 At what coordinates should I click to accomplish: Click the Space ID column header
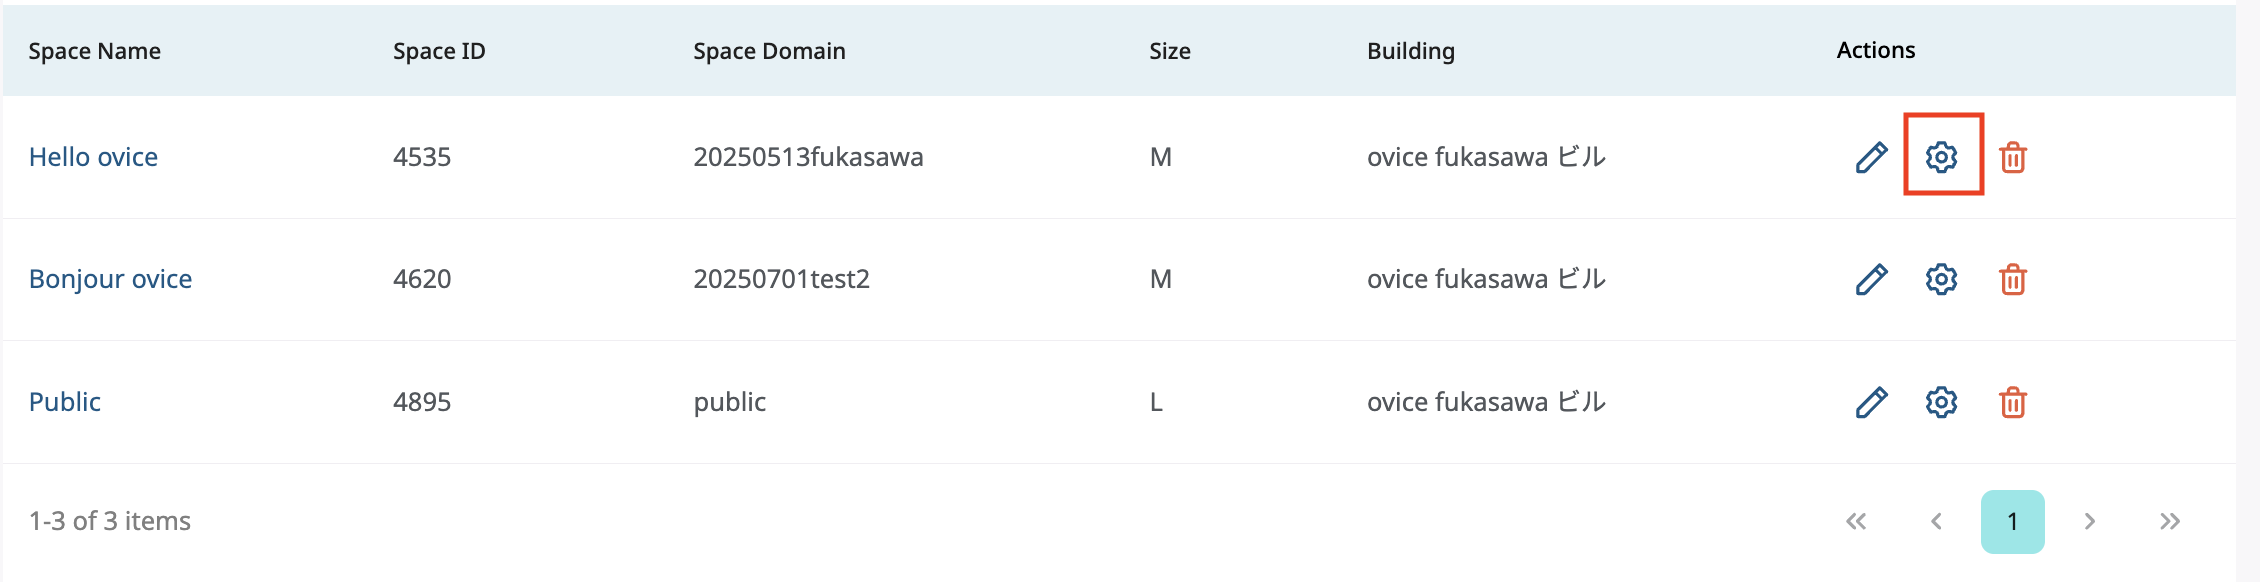coord(439,51)
